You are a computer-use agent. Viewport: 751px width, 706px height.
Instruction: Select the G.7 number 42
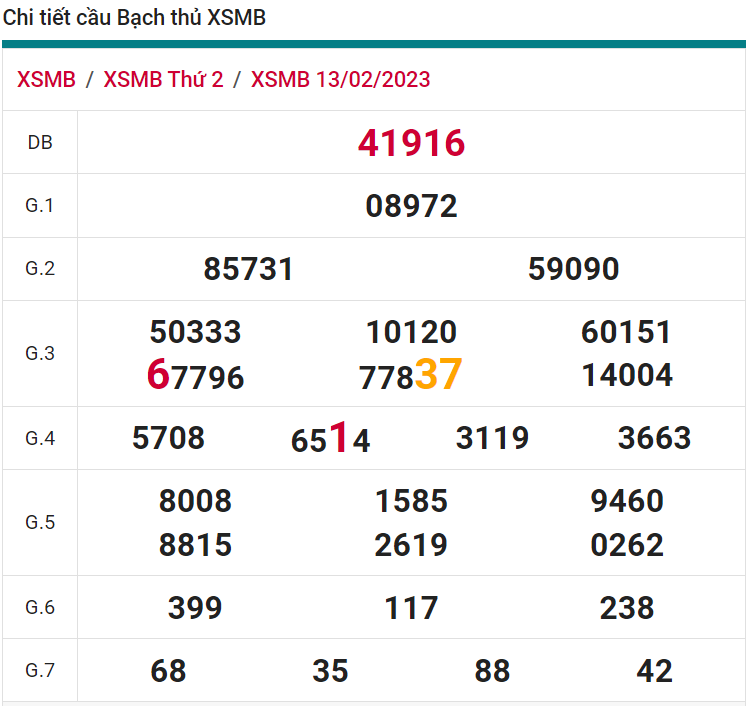(x=654, y=671)
